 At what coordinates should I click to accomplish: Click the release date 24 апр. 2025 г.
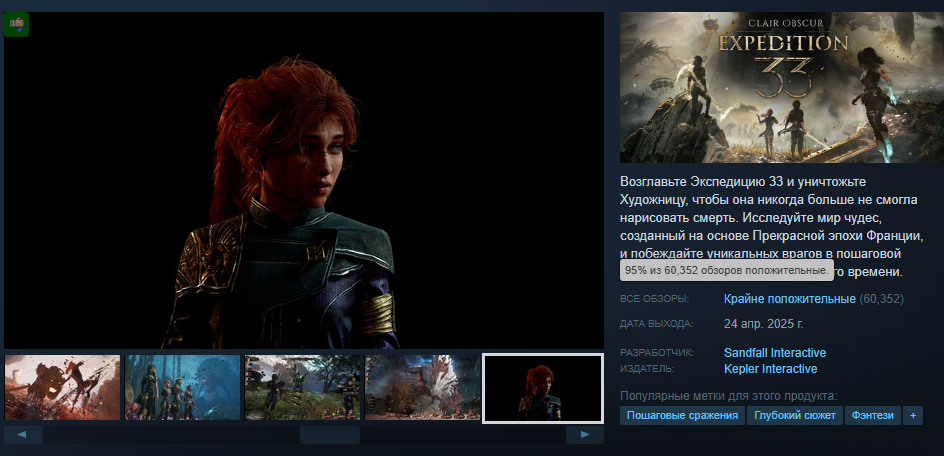click(x=763, y=324)
